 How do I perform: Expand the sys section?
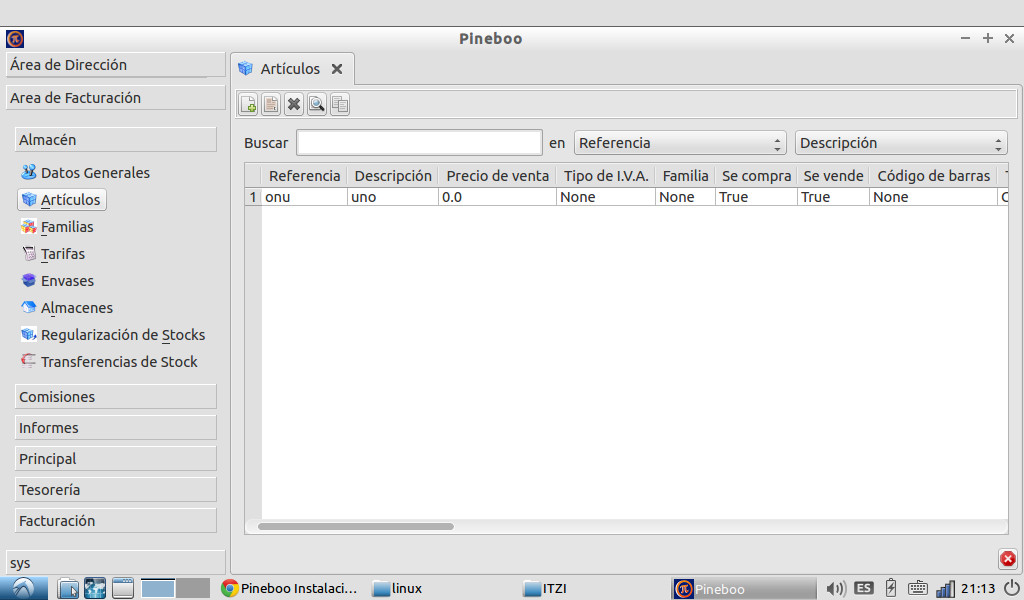[116, 563]
